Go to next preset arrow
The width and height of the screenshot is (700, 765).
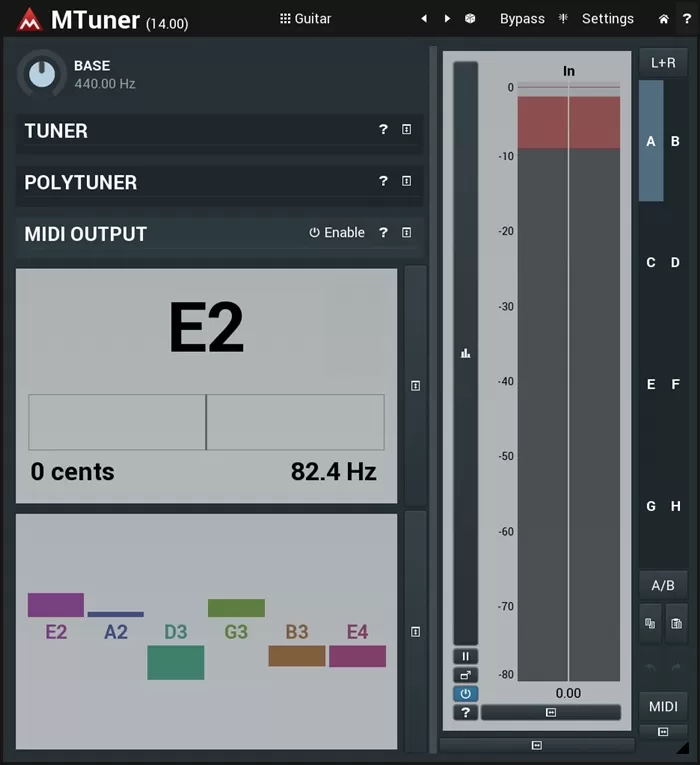(447, 19)
